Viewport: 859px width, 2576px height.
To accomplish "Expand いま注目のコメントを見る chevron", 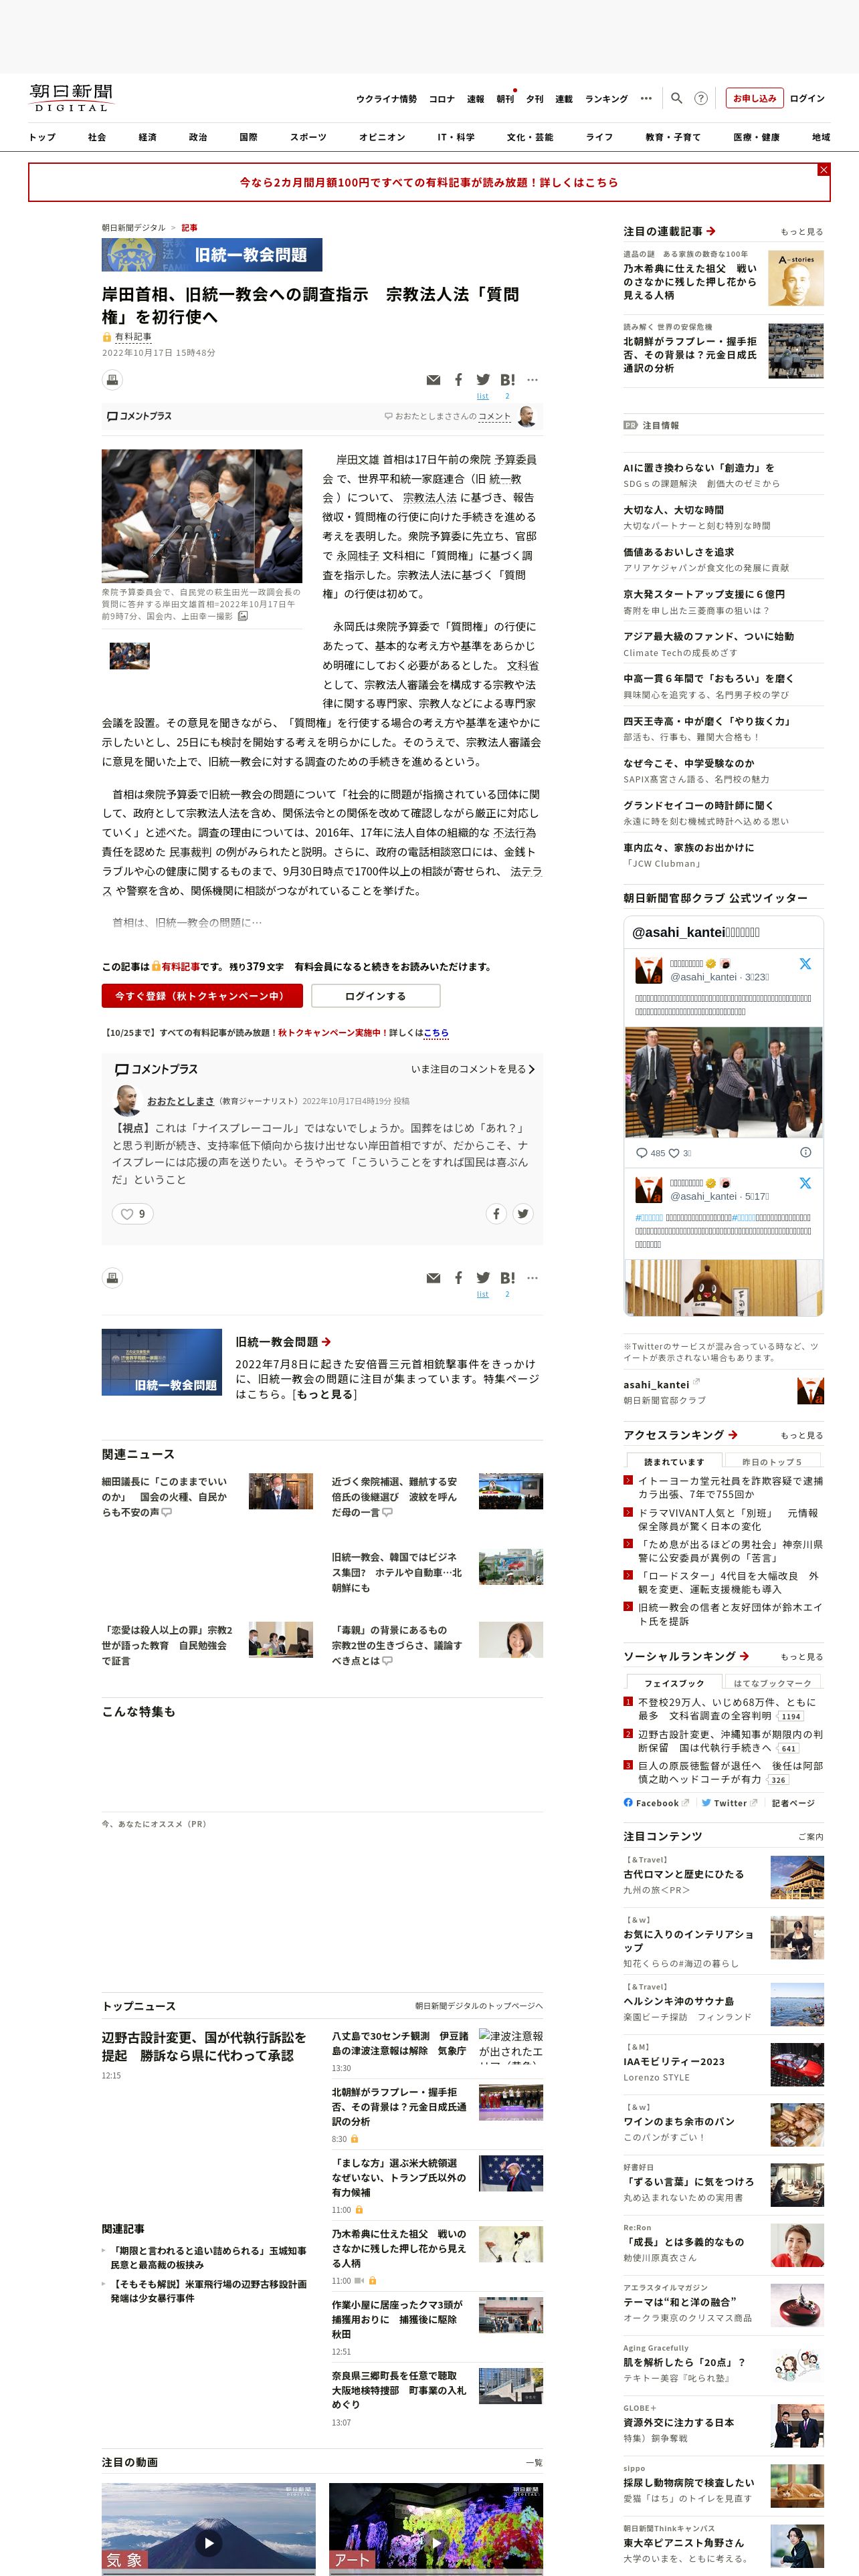I will (531, 1069).
